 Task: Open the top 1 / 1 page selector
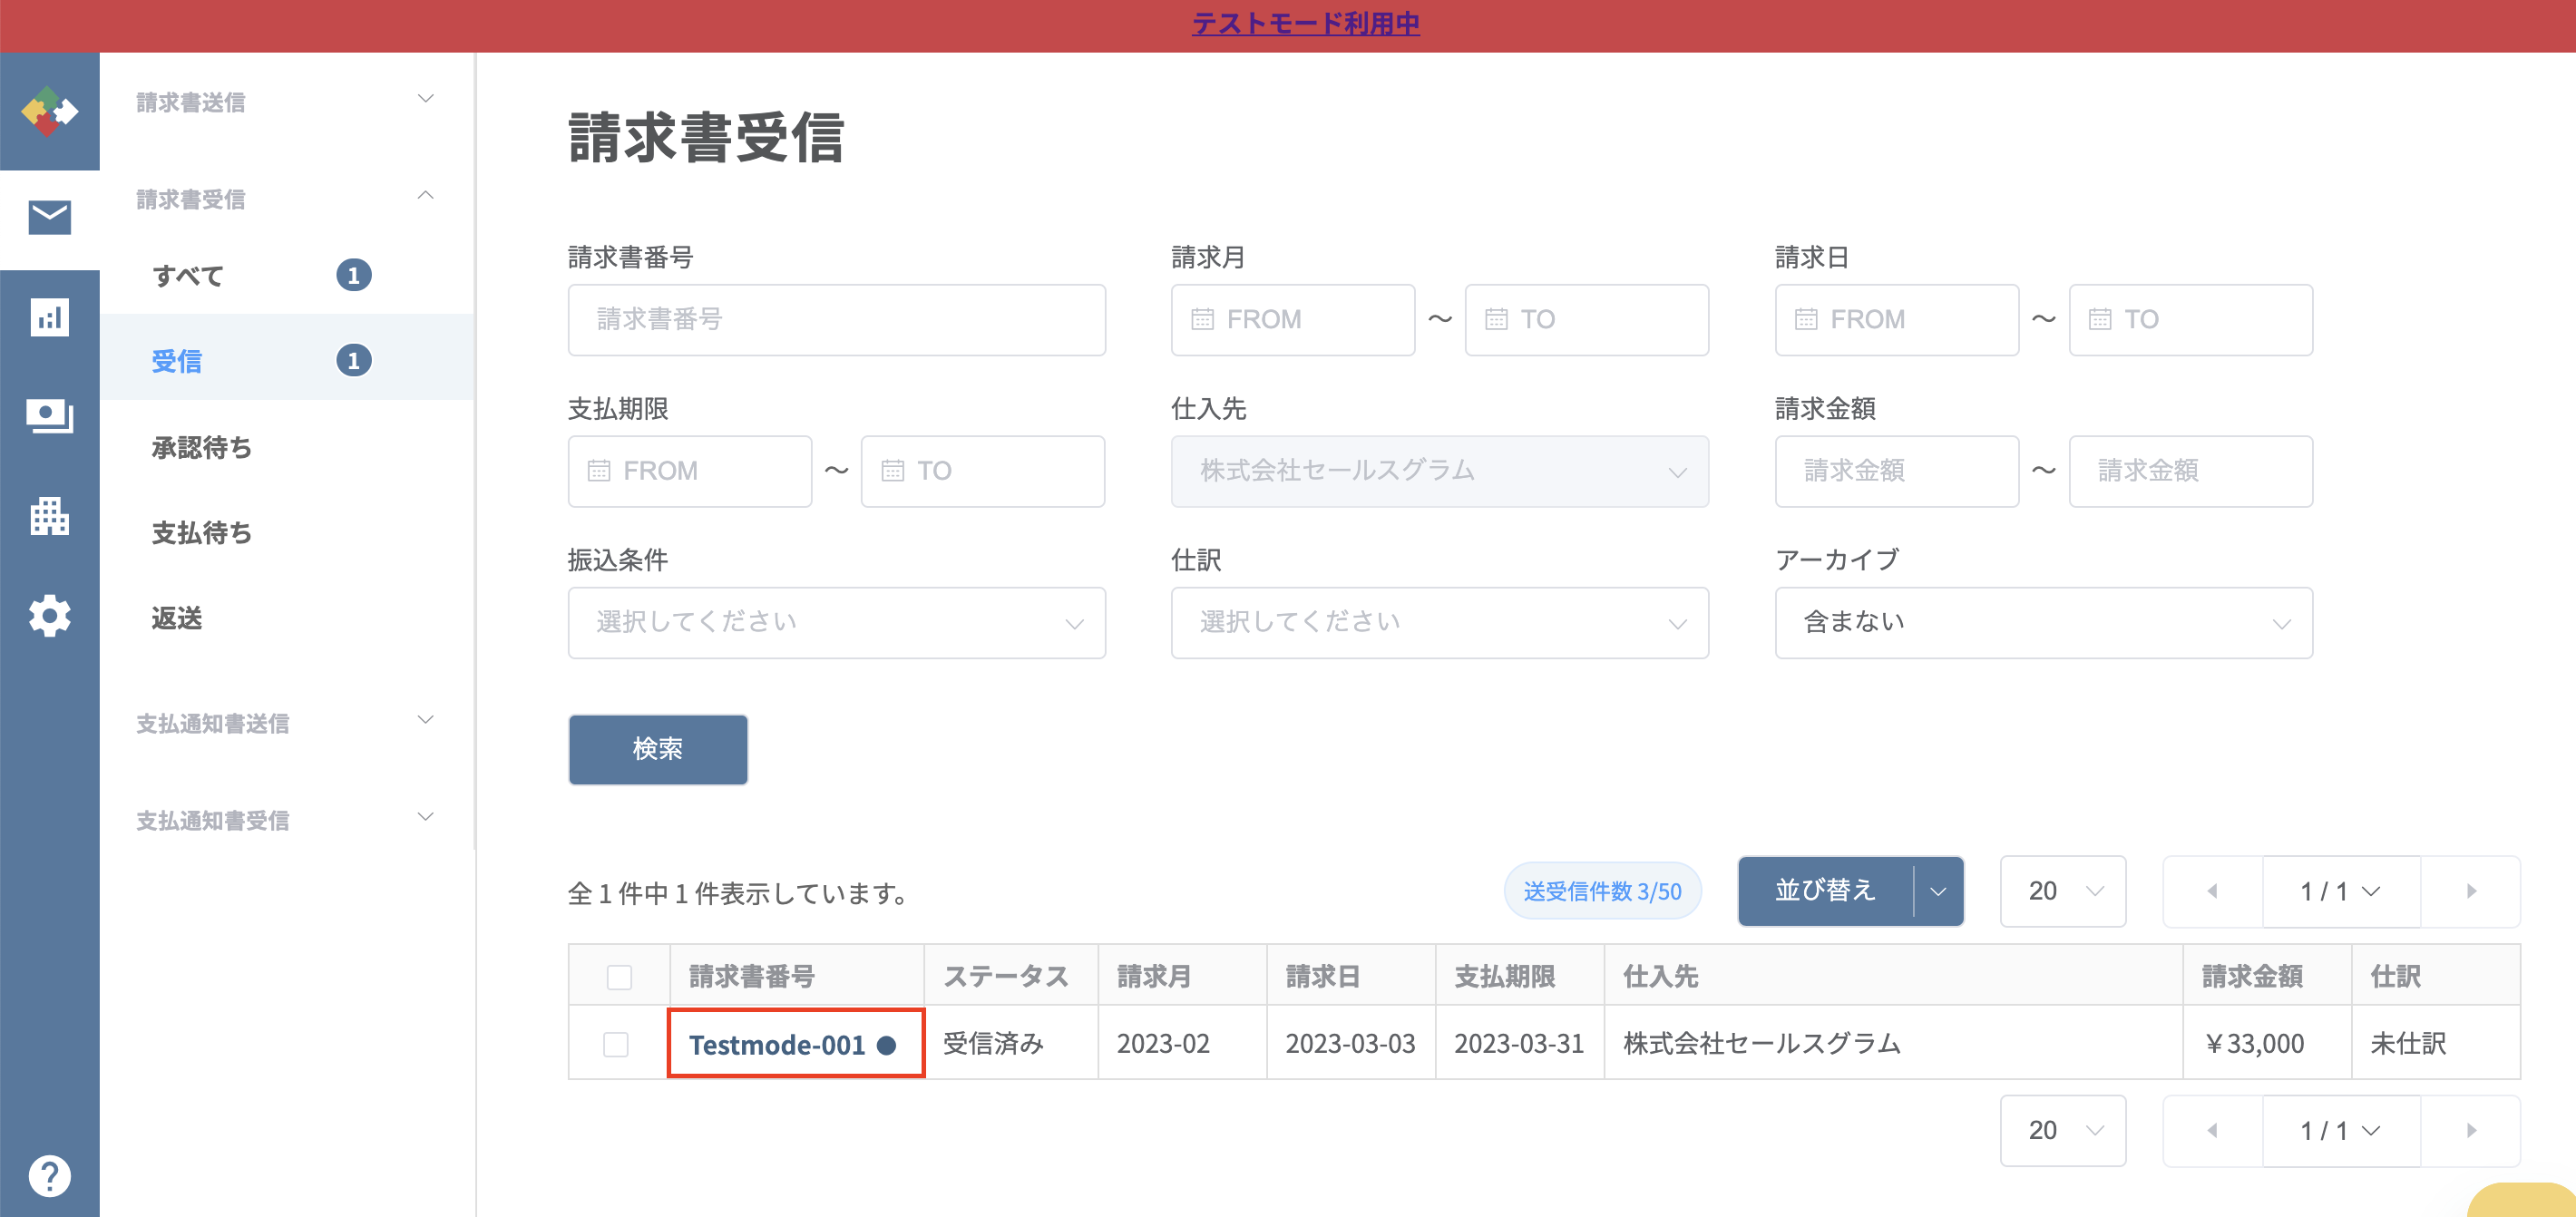(x=2341, y=891)
